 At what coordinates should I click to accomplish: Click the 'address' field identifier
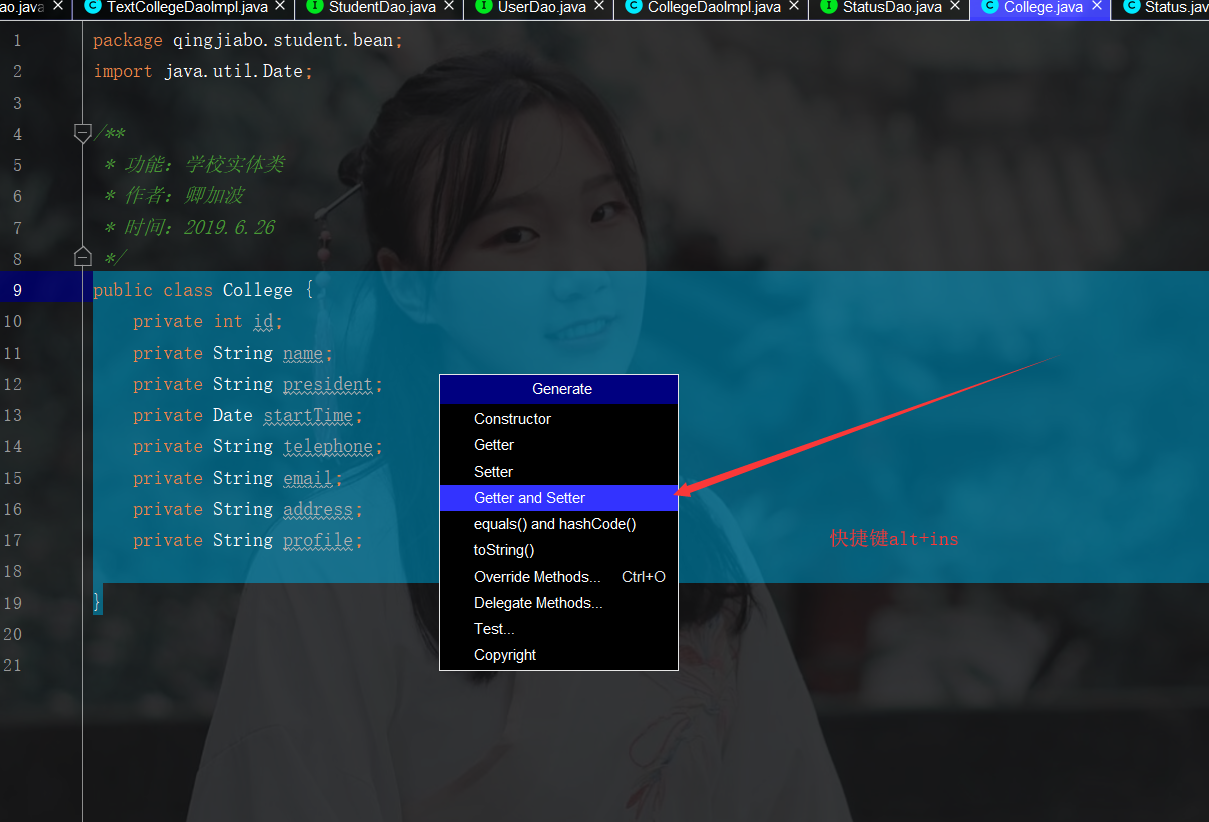pos(318,509)
